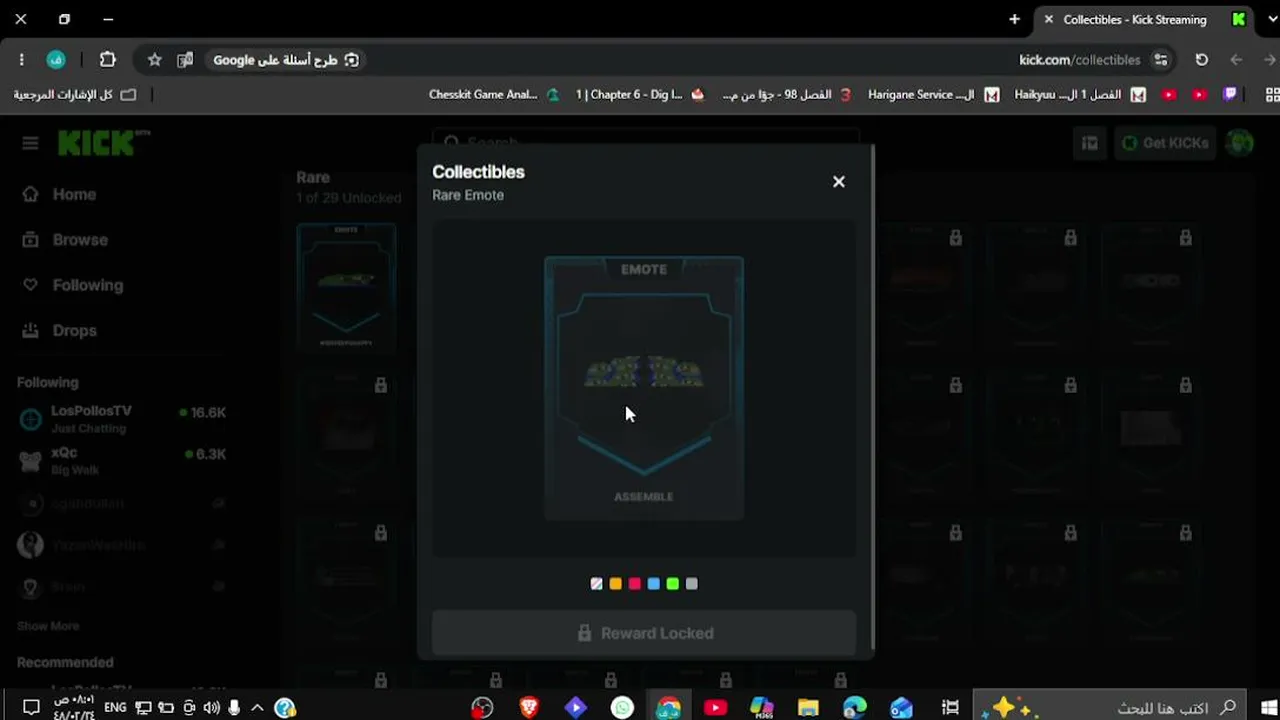Switch the ENG input language
This screenshot has width=1280, height=720.
115,708
